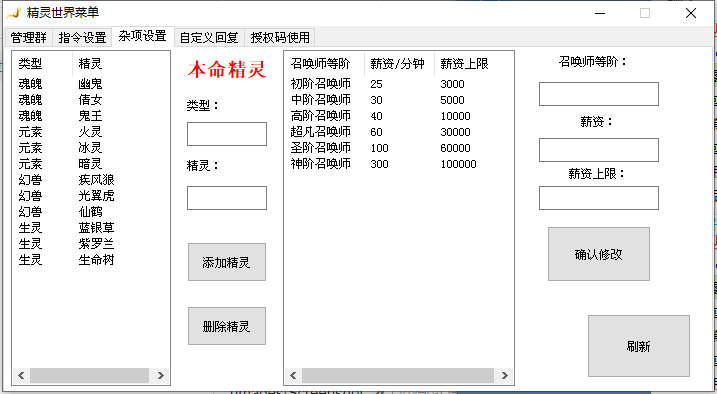Click right arrow of salary list scrollbar

point(504,375)
